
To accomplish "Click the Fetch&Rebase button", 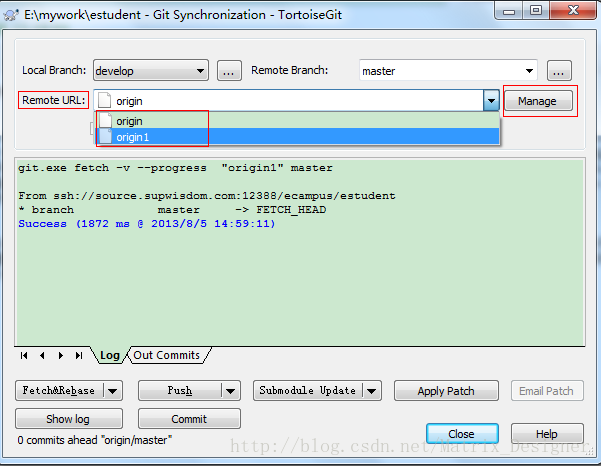I will [x=59, y=391].
